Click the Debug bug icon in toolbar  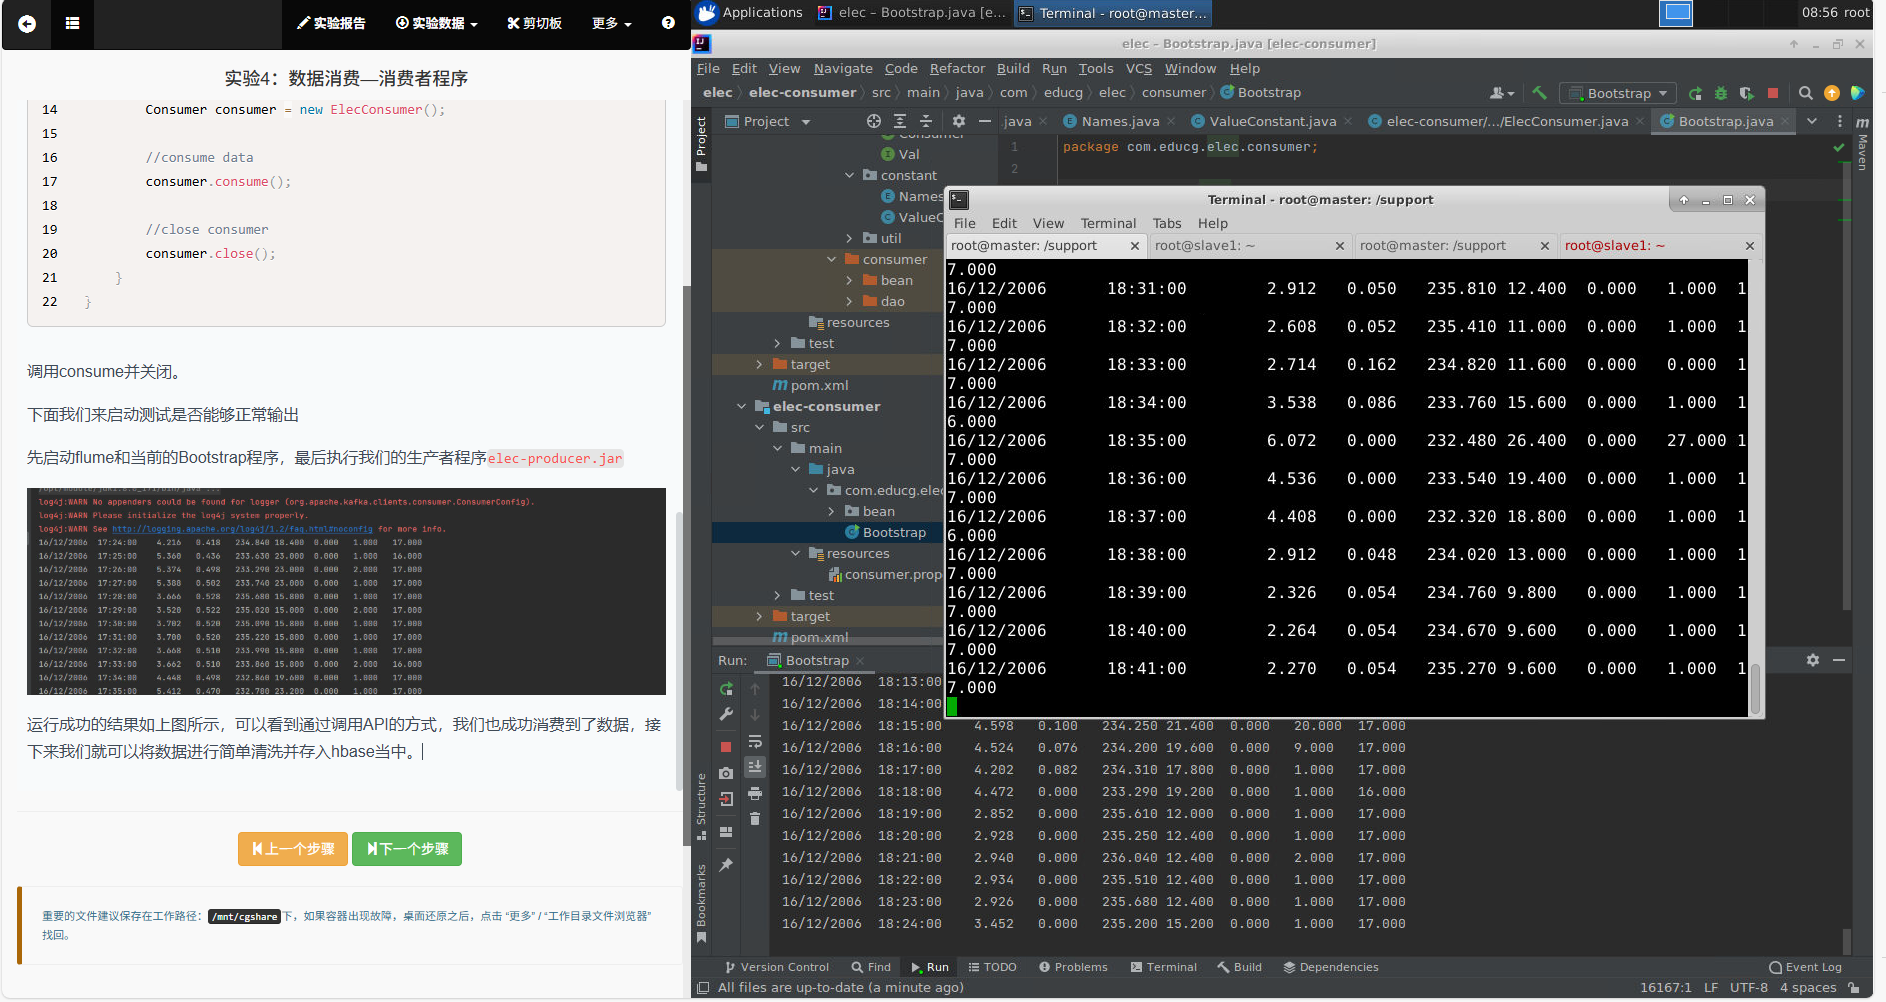pos(1721,93)
